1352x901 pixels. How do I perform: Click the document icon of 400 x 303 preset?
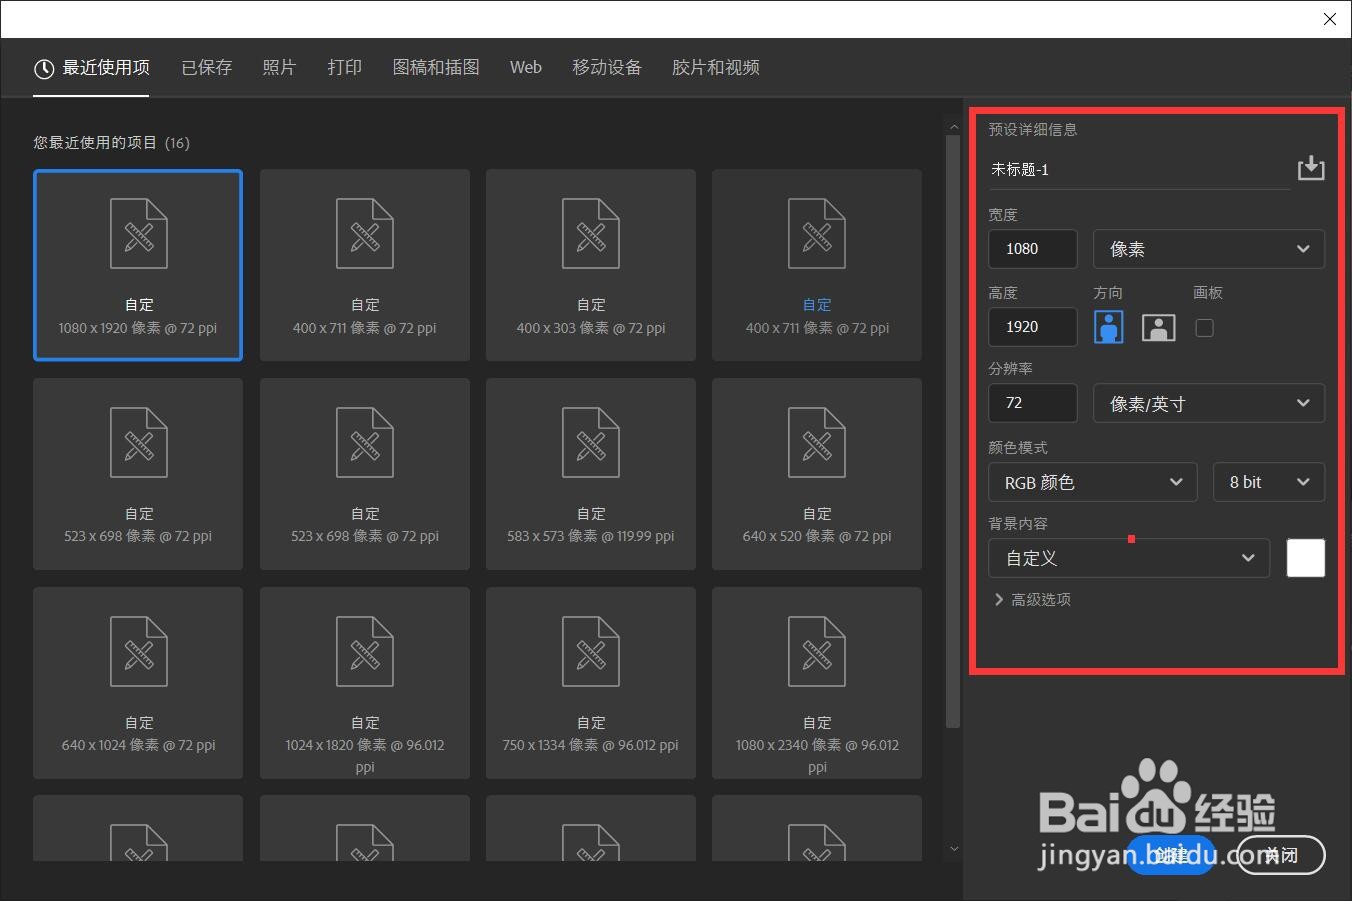point(591,234)
